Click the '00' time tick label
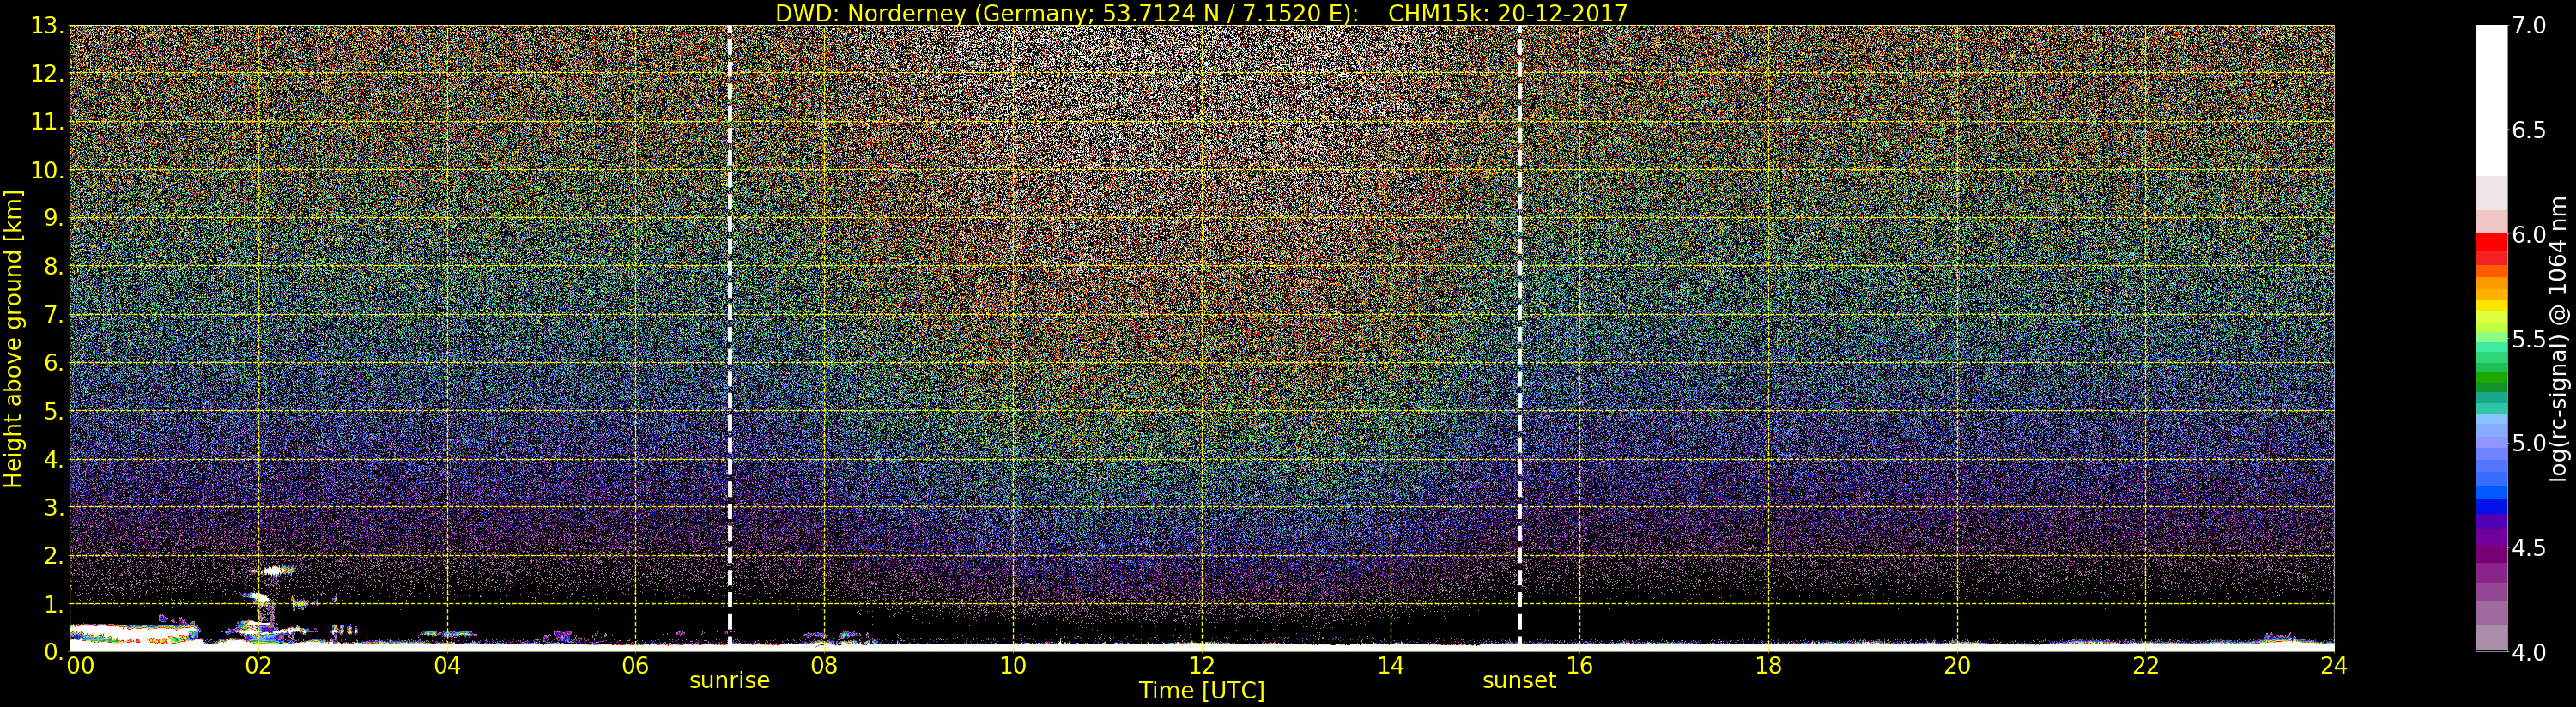2576x707 pixels. [x=80, y=665]
